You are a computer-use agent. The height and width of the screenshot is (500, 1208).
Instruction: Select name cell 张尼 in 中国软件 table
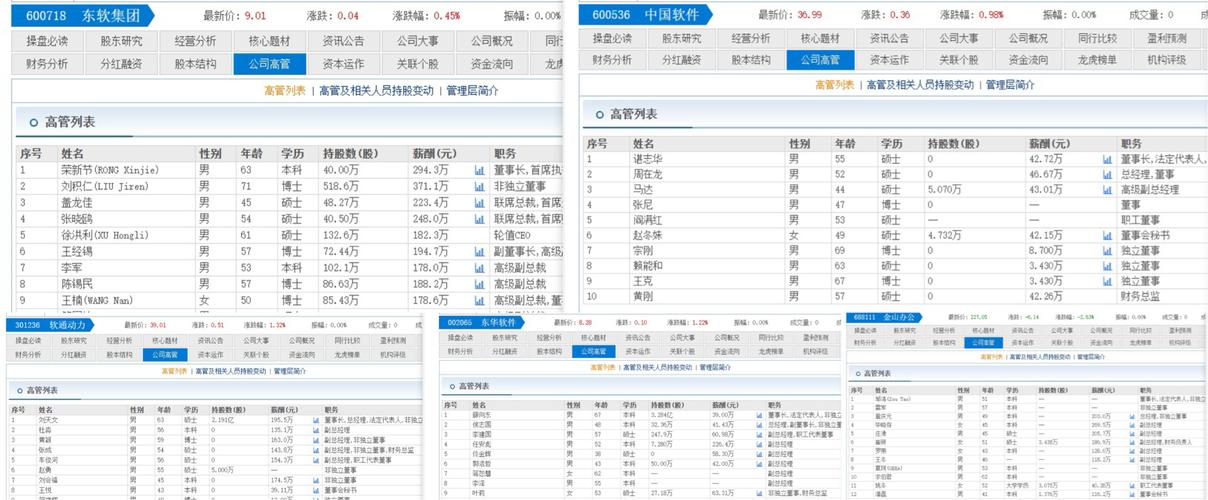click(x=642, y=205)
